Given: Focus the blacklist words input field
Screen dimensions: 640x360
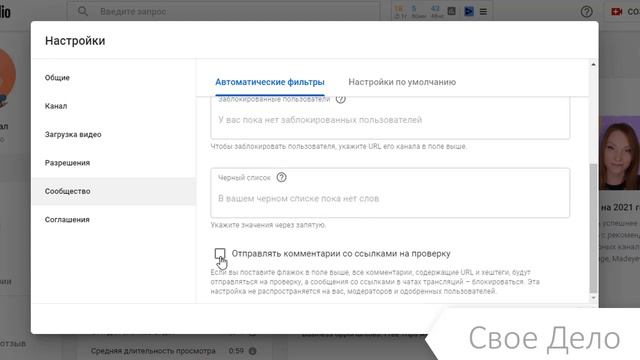Looking at the screenshot, I should [x=390, y=193].
